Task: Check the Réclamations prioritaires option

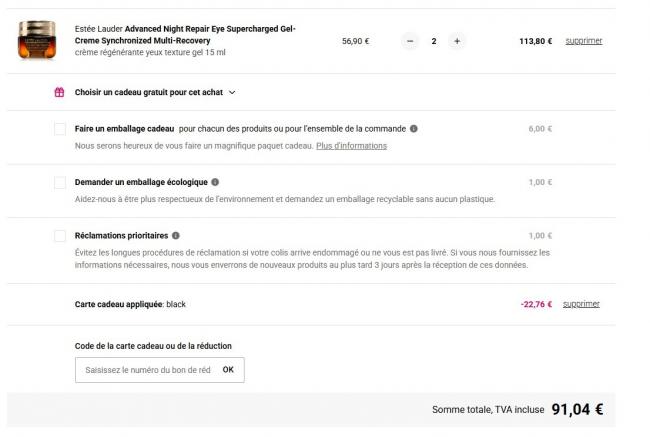Action: click(x=60, y=235)
